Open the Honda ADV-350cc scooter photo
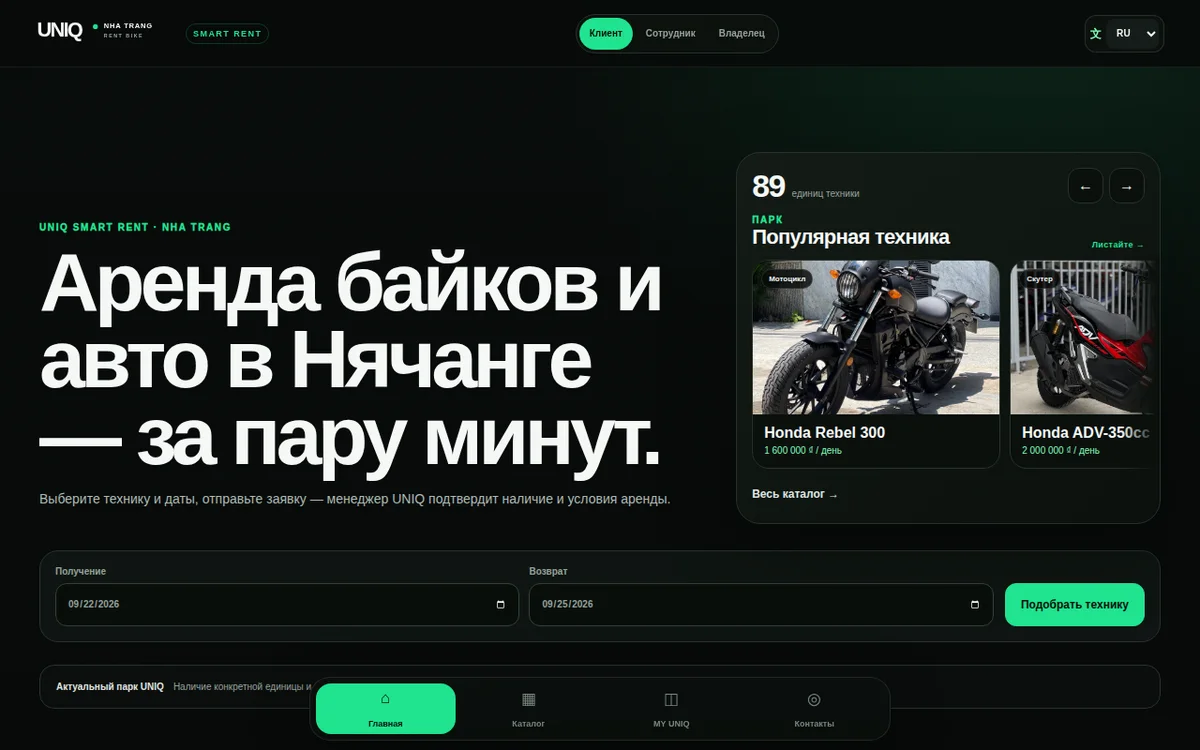This screenshot has height=750, width=1200. (x=1082, y=337)
